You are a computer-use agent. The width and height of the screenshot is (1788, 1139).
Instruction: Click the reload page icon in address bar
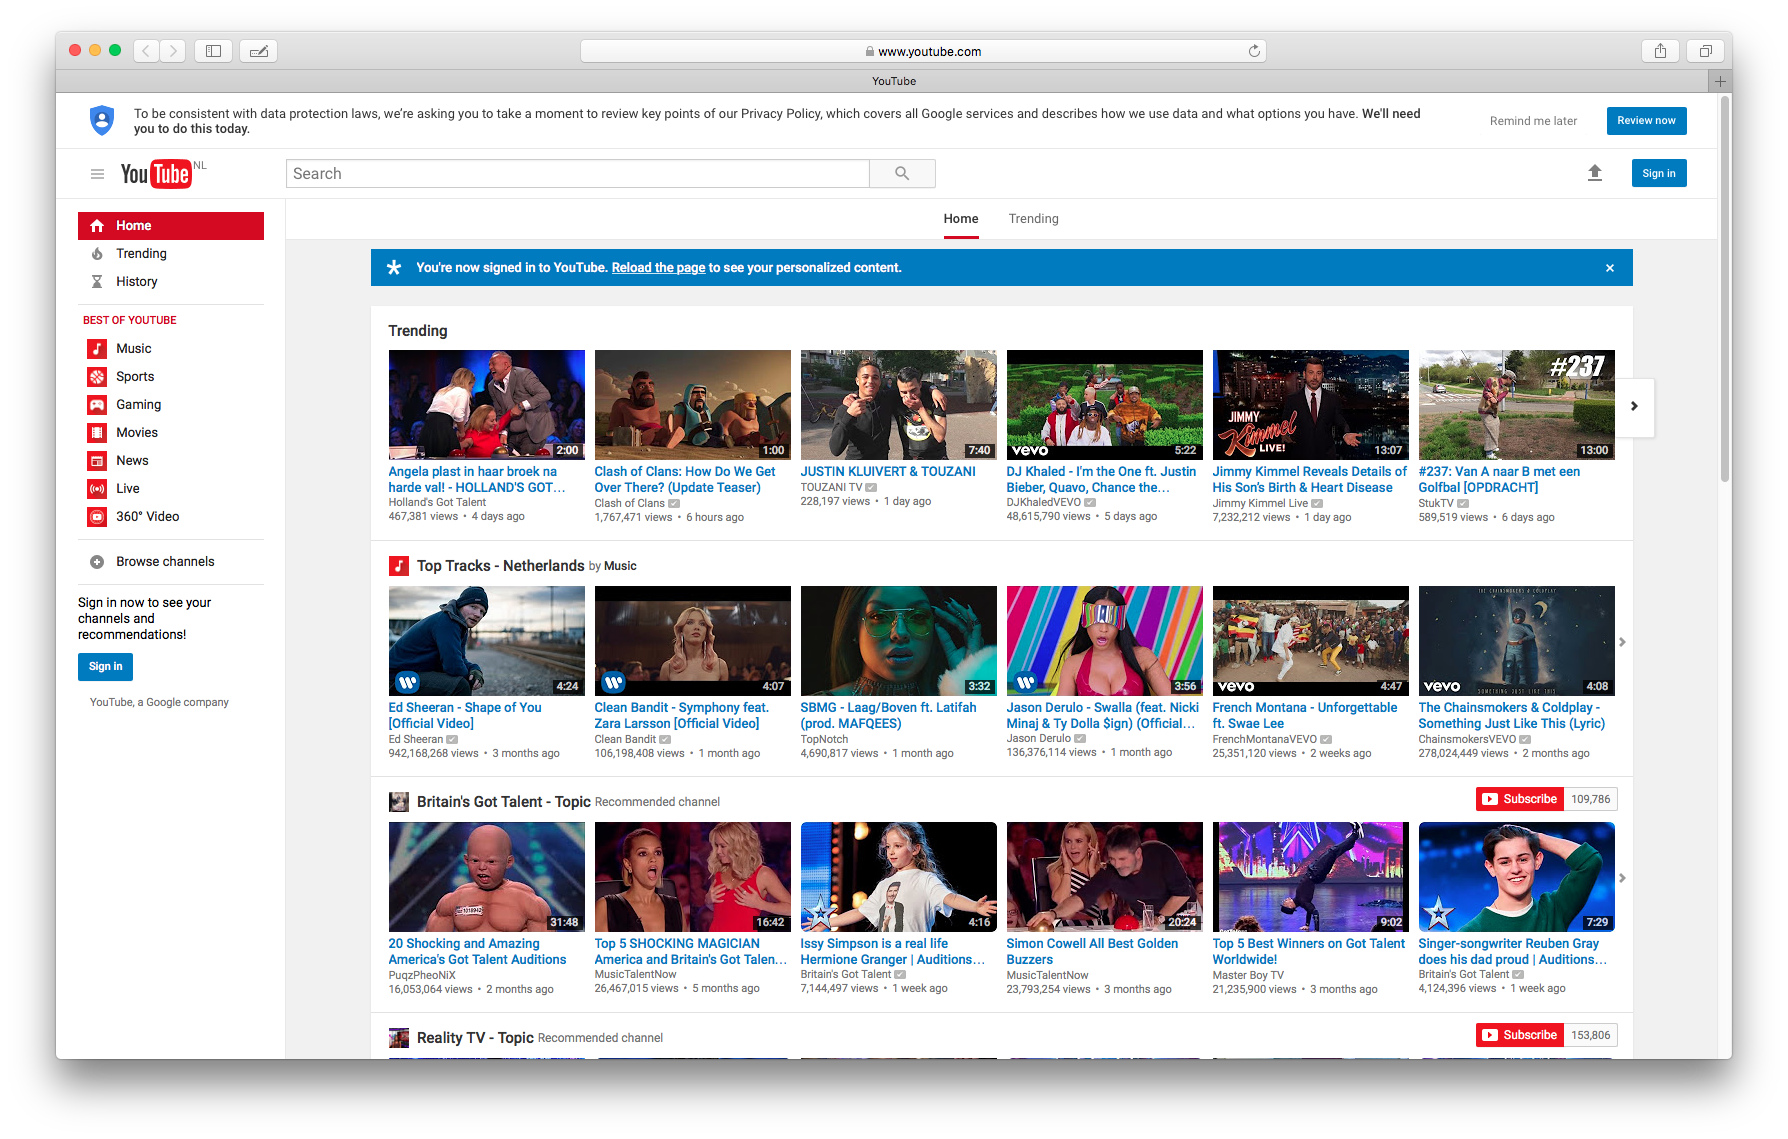(1254, 51)
